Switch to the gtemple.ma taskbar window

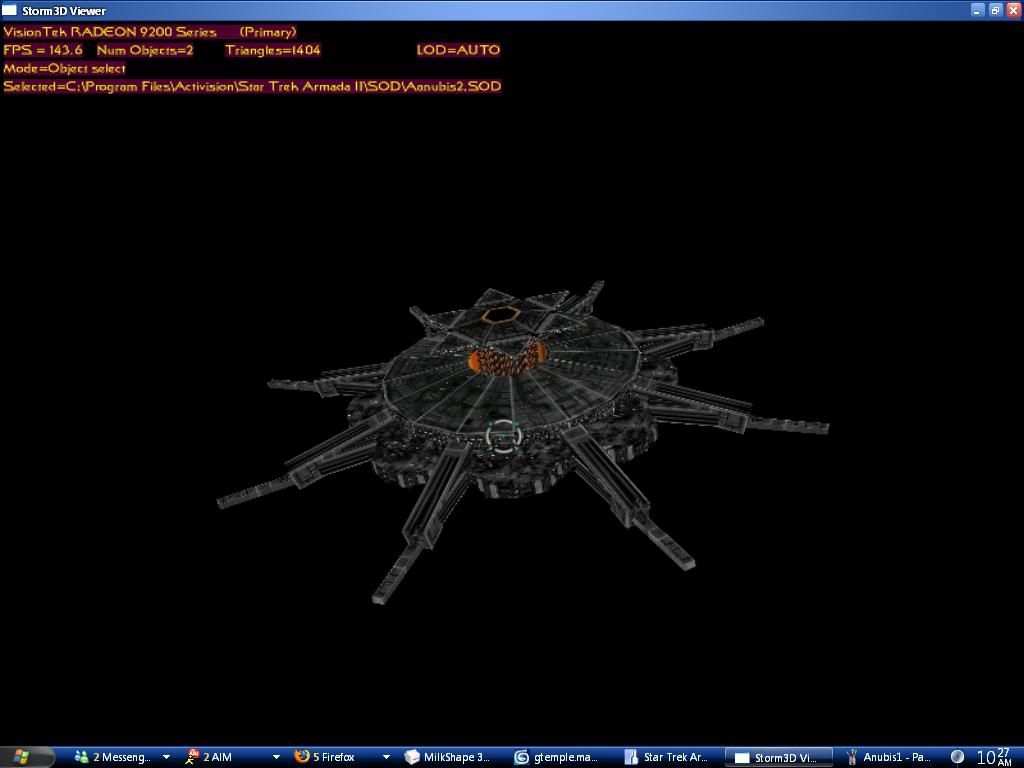click(x=557, y=757)
